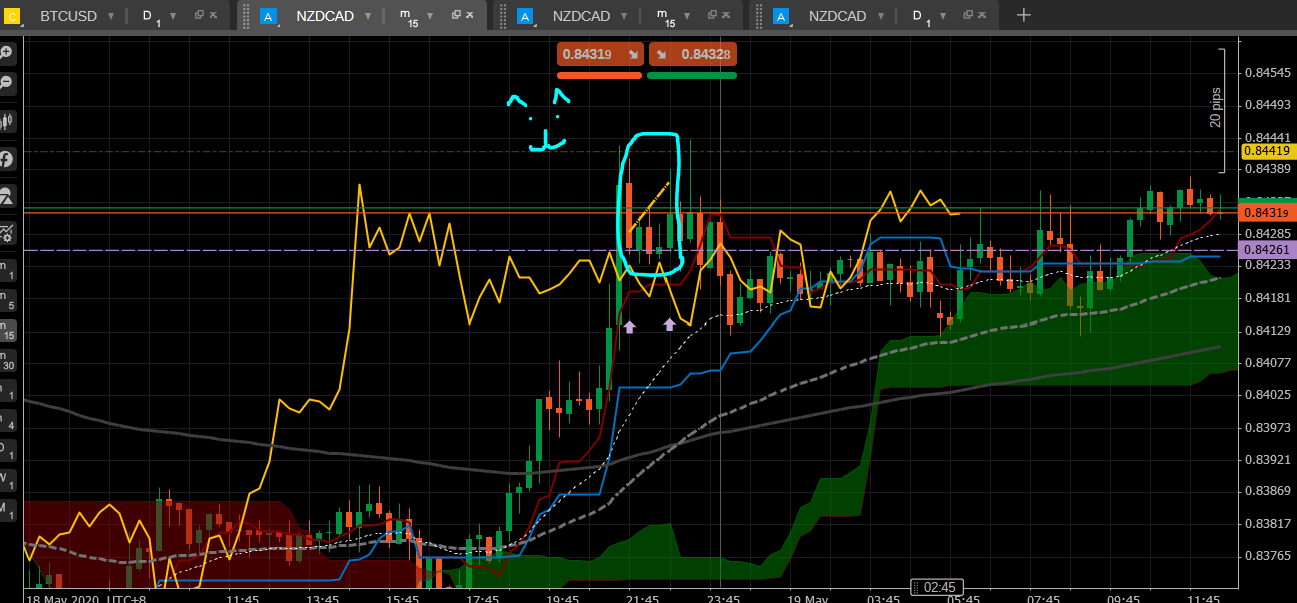Select the m15 timeframe in sidebar
This screenshot has width=1297, height=603.
click(7, 329)
